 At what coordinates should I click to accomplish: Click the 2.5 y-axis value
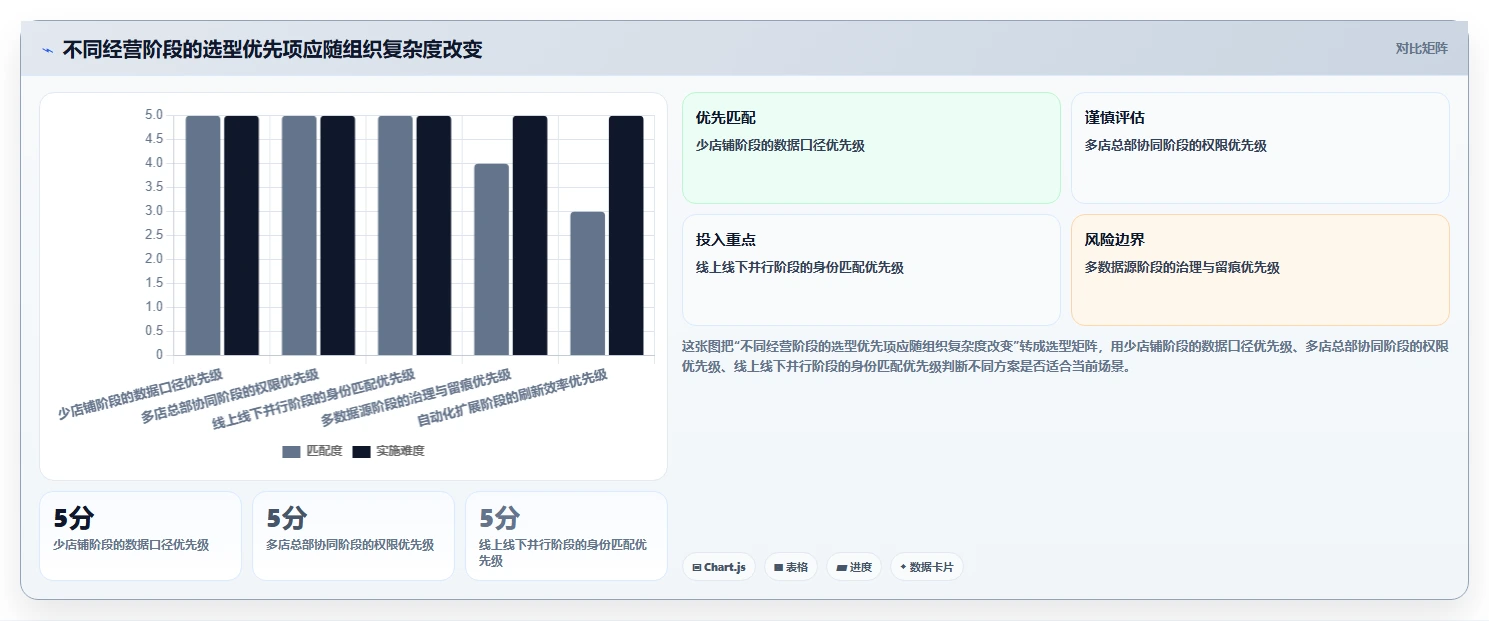click(x=153, y=235)
